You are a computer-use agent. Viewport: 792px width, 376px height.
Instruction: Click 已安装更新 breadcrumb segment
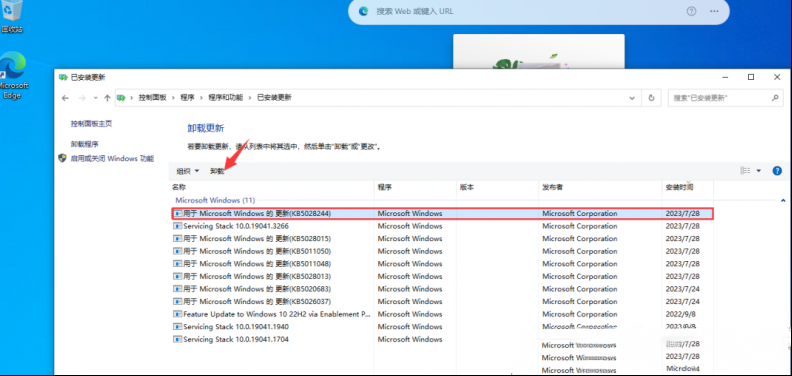click(x=274, y=98)
